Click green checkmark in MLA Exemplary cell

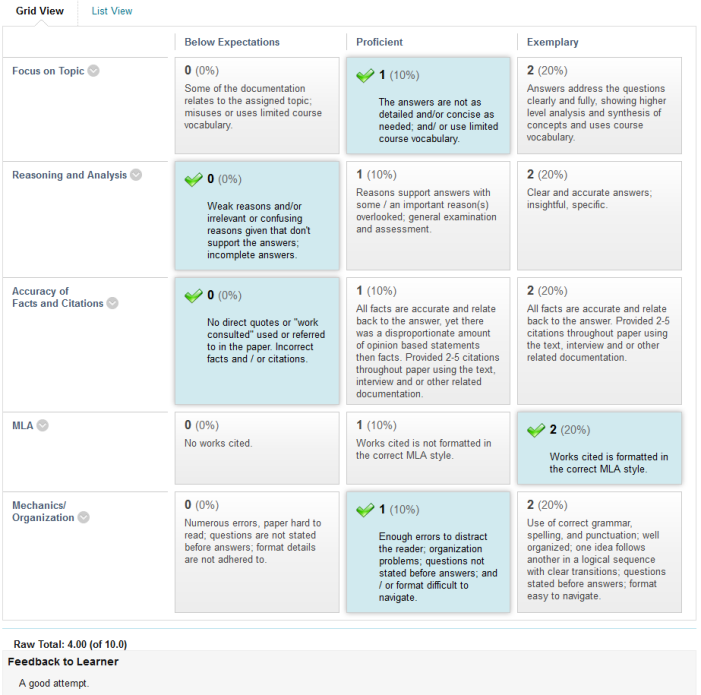(537, 431)
